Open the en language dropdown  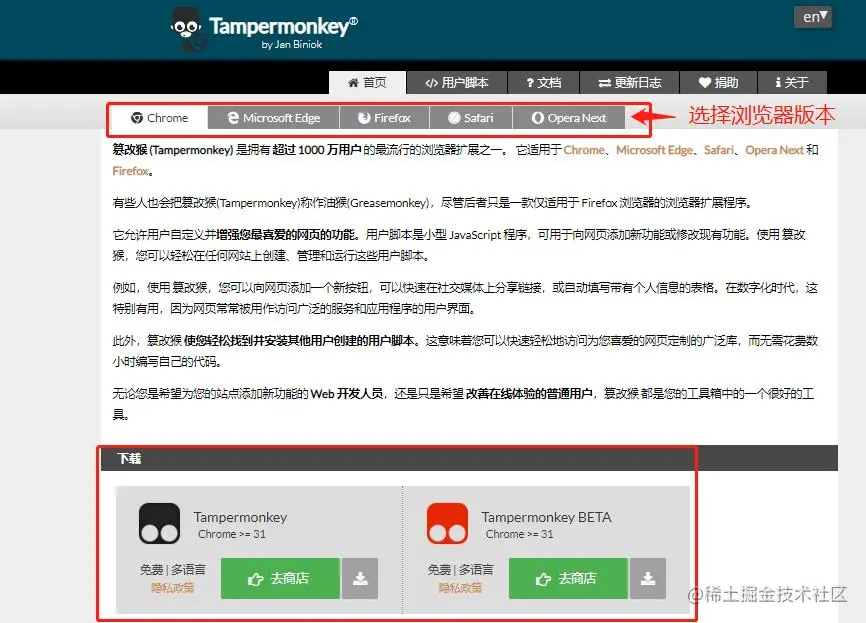click(x=813, y=17)
